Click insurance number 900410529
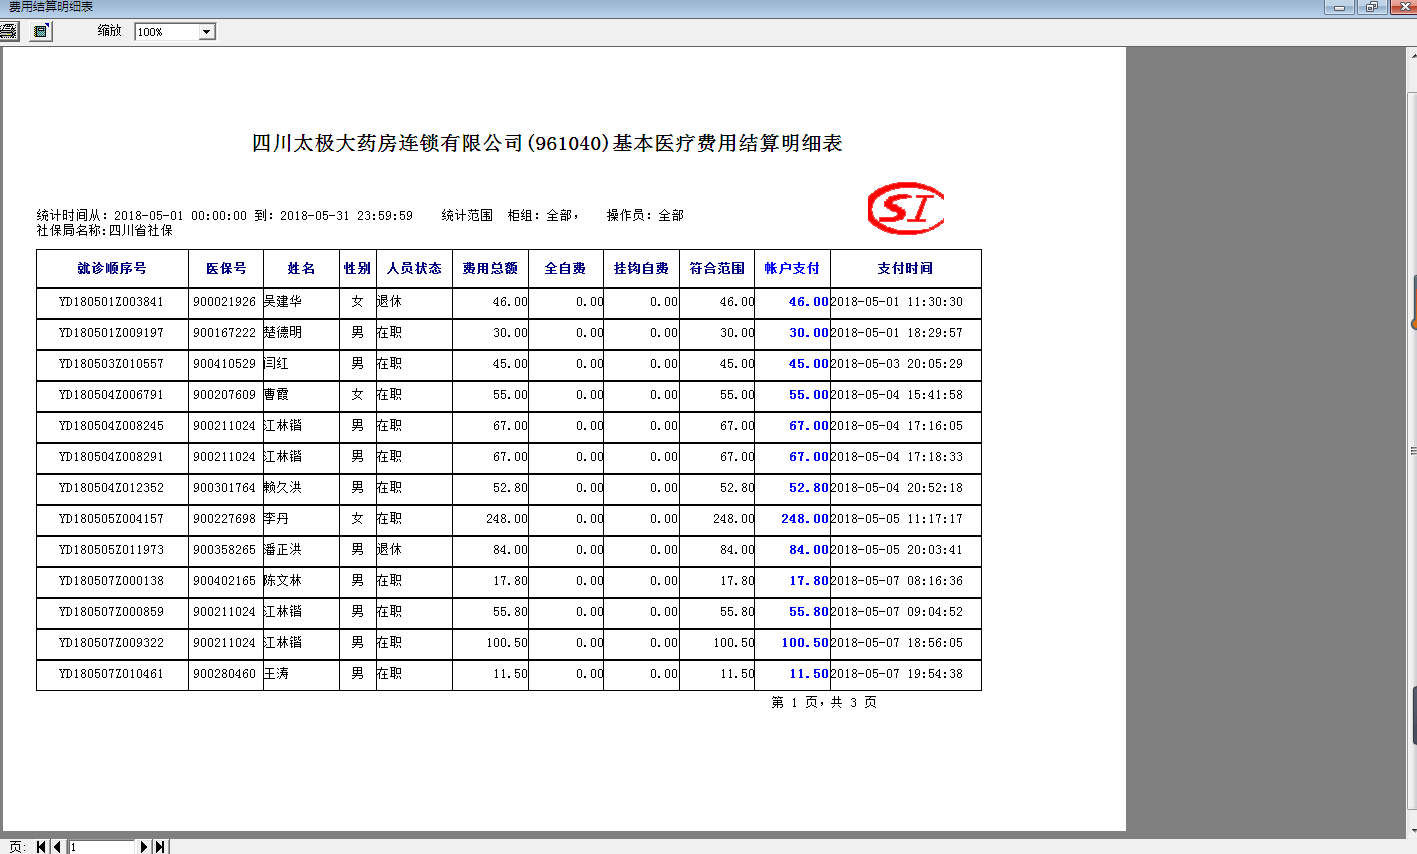The height and width of the screenshot is (854, 1417). (x=225, y=364)
